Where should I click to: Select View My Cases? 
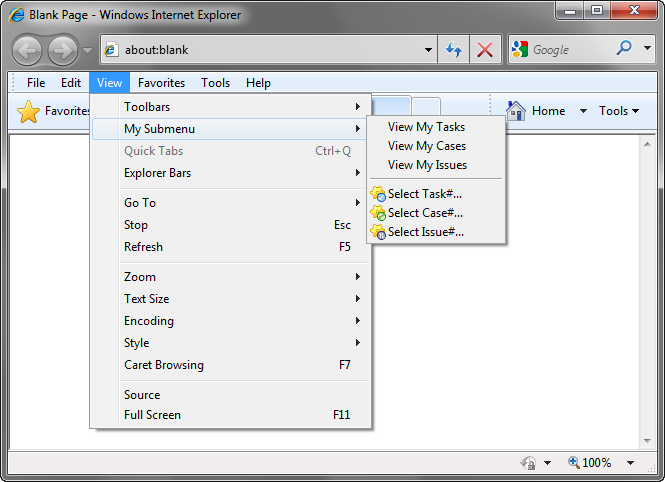coord(436,146)
